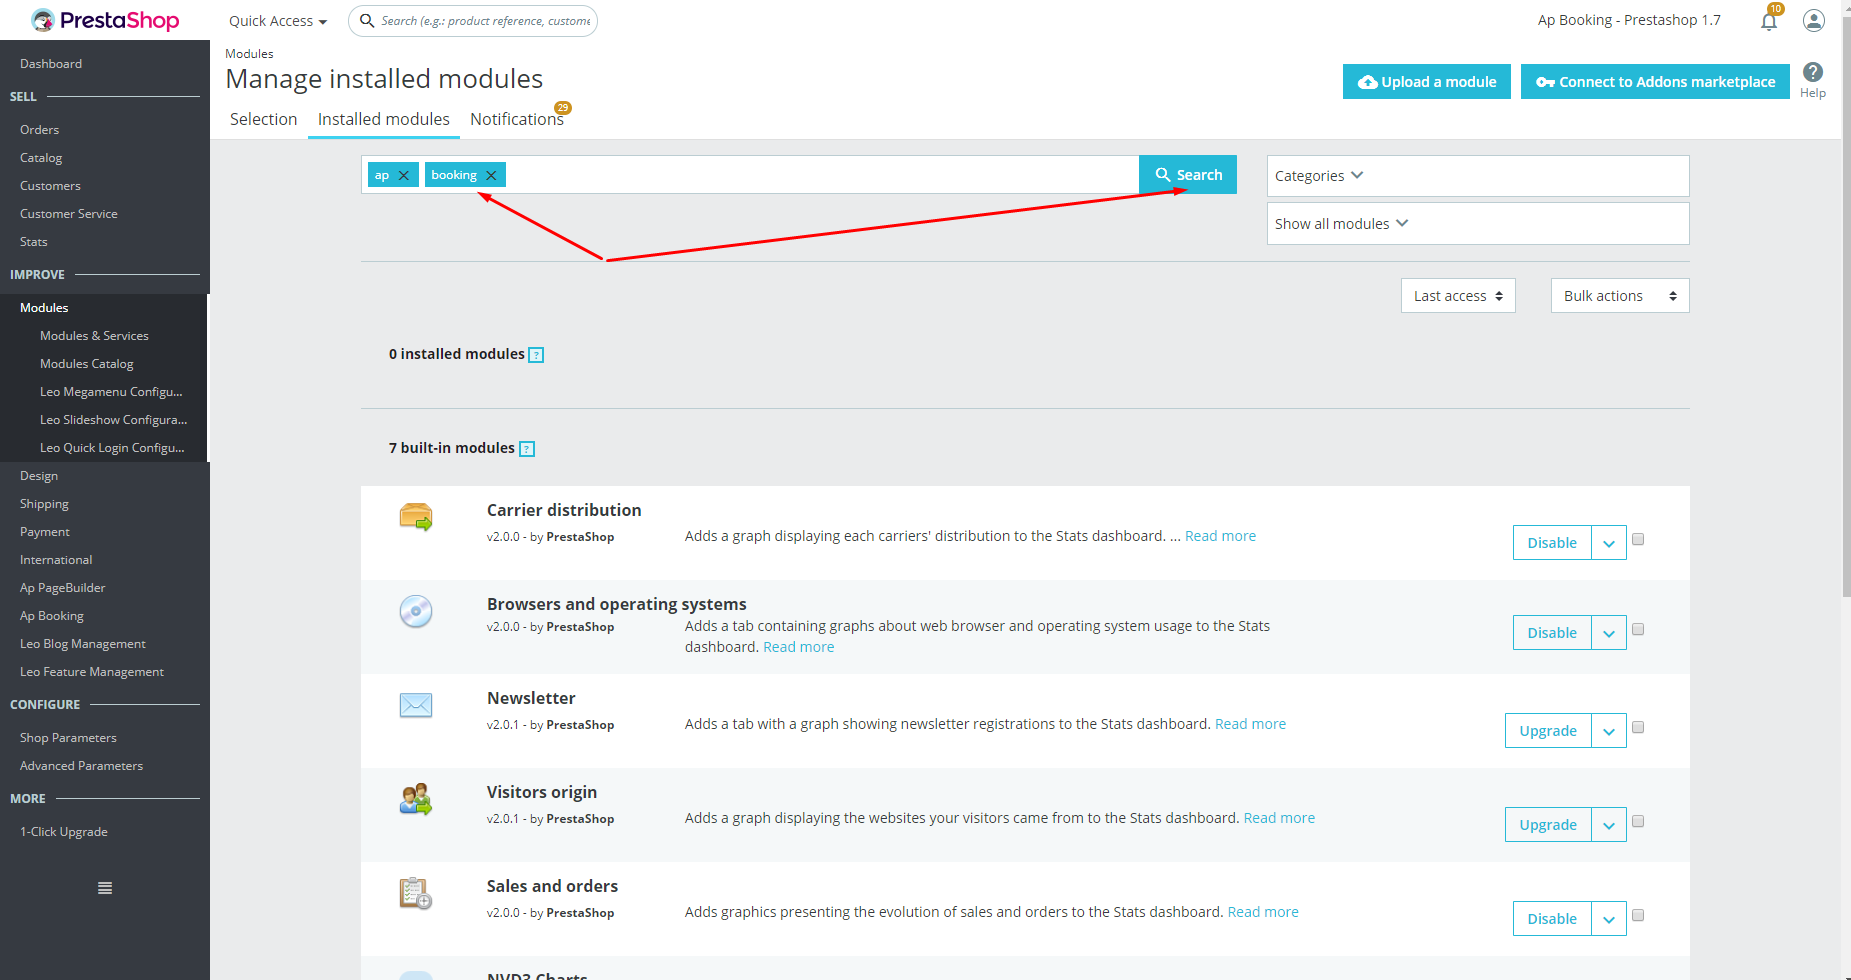Collapse the sidebar with hamburger icon
This screenshot has height=980, width=1851.
coord(105,888)
